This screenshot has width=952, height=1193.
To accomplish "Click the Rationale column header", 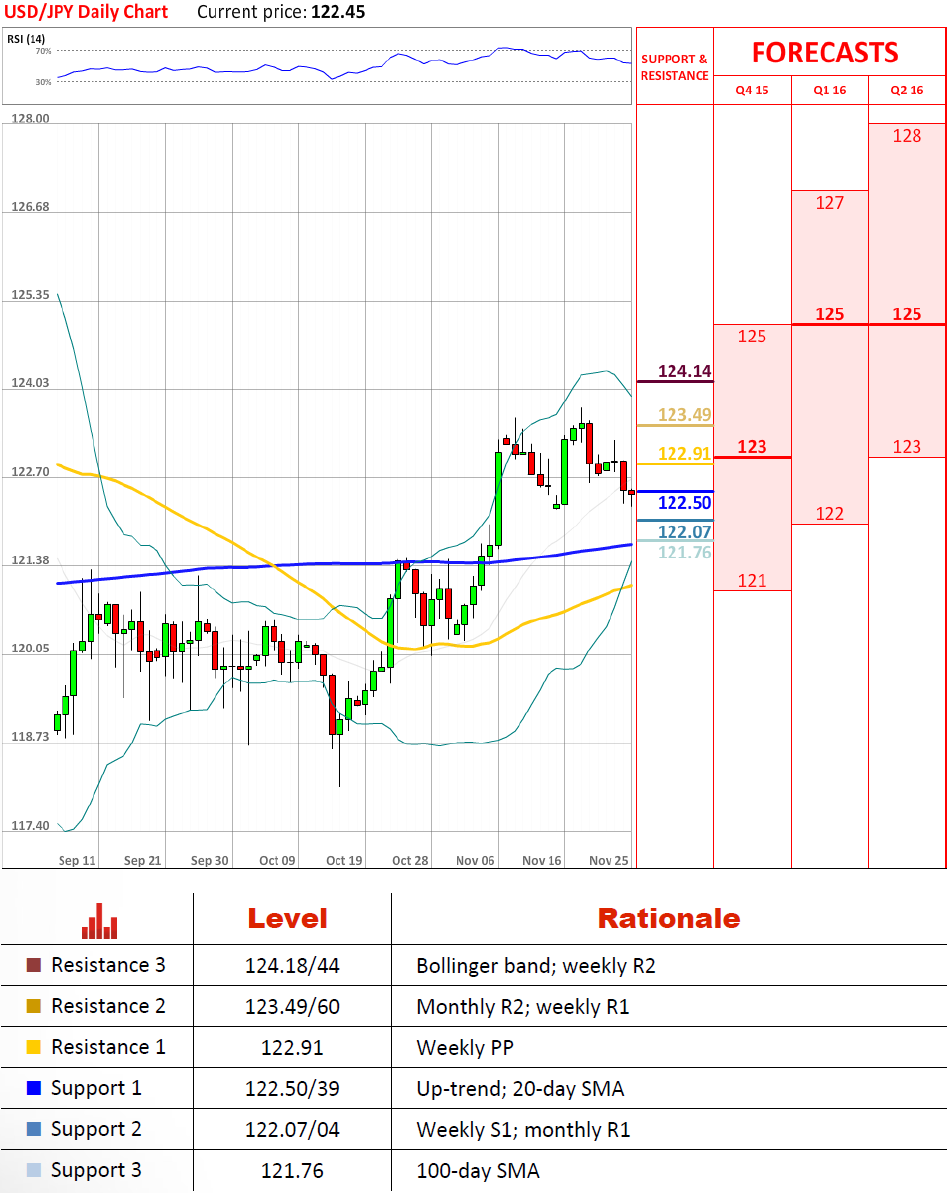I will [x=668, y=919].
